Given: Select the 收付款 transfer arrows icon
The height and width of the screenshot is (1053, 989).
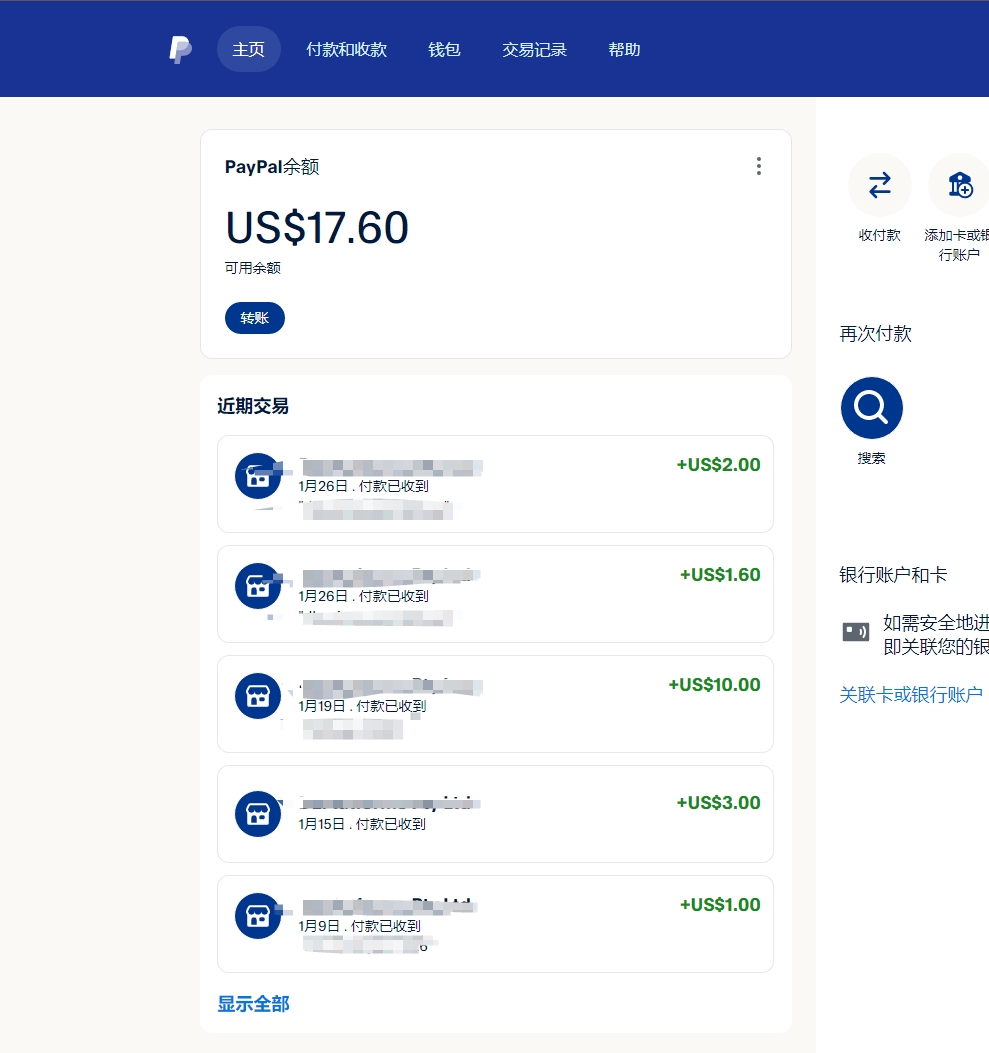Looking at the screenshot, I should (879, 186).
